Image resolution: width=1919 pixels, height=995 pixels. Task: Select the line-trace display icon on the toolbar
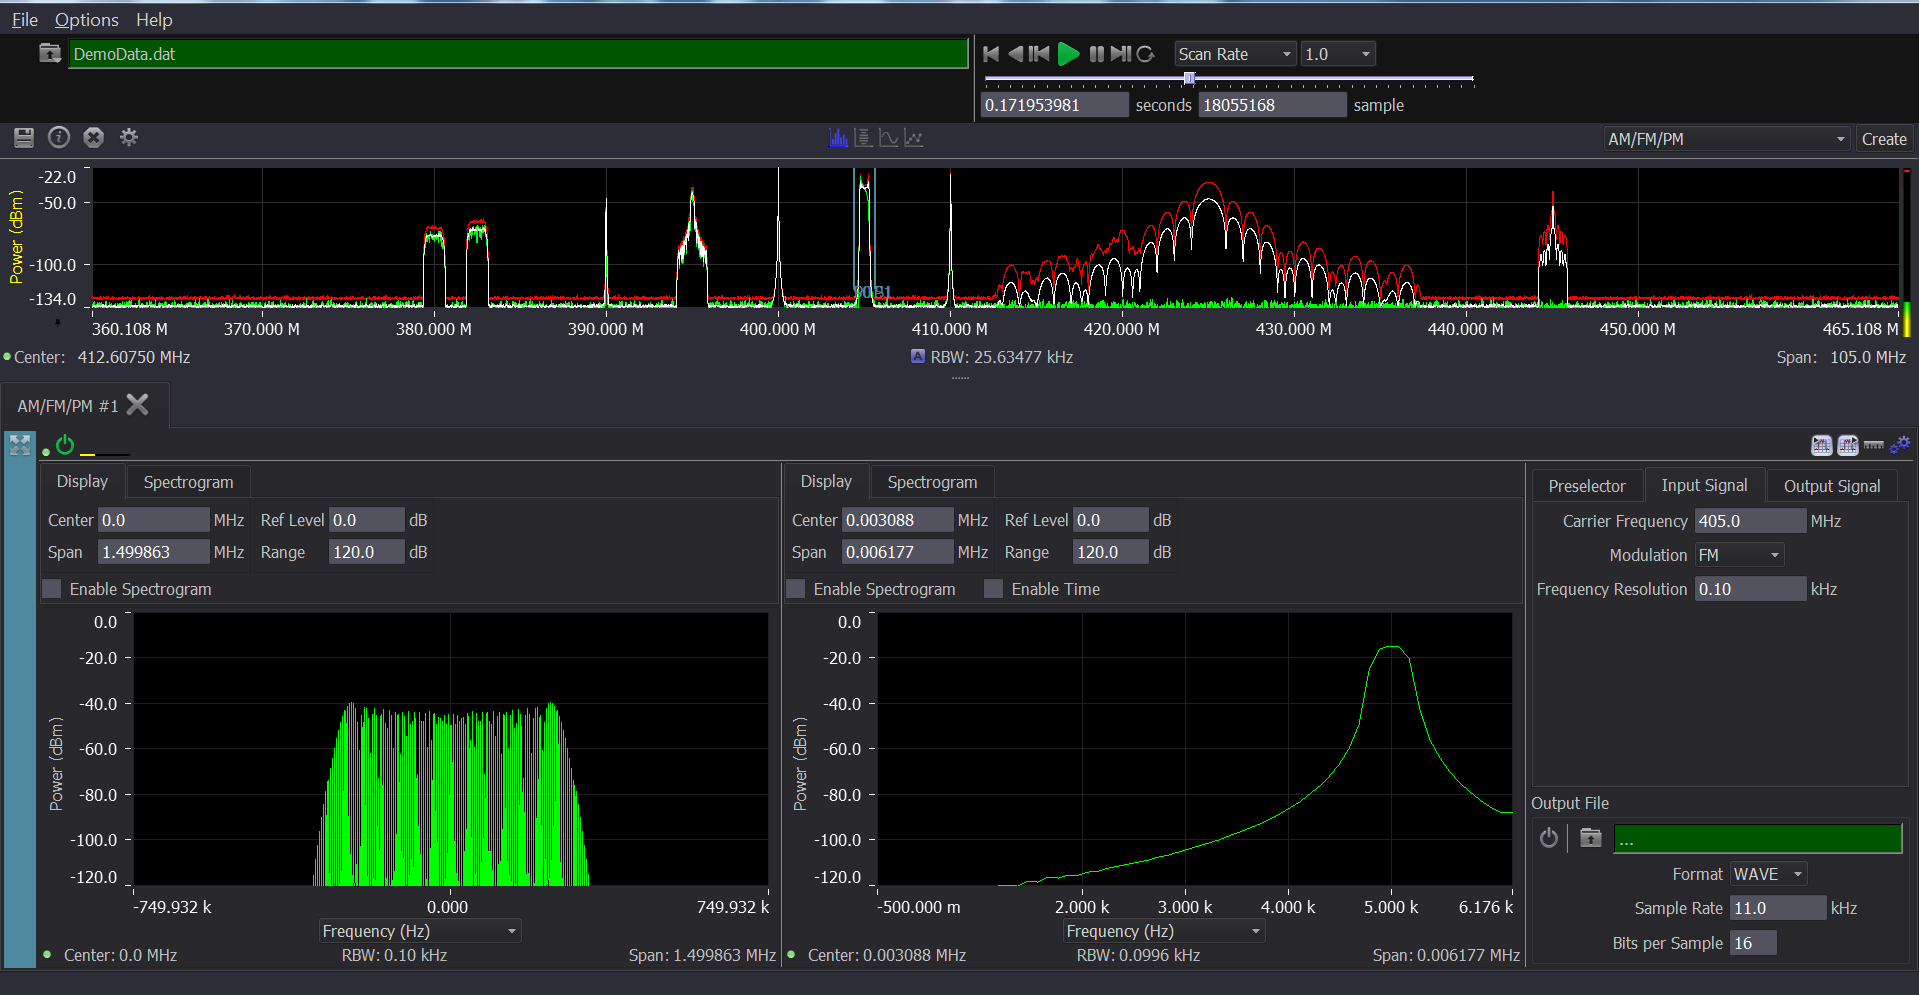coord(888,137)
